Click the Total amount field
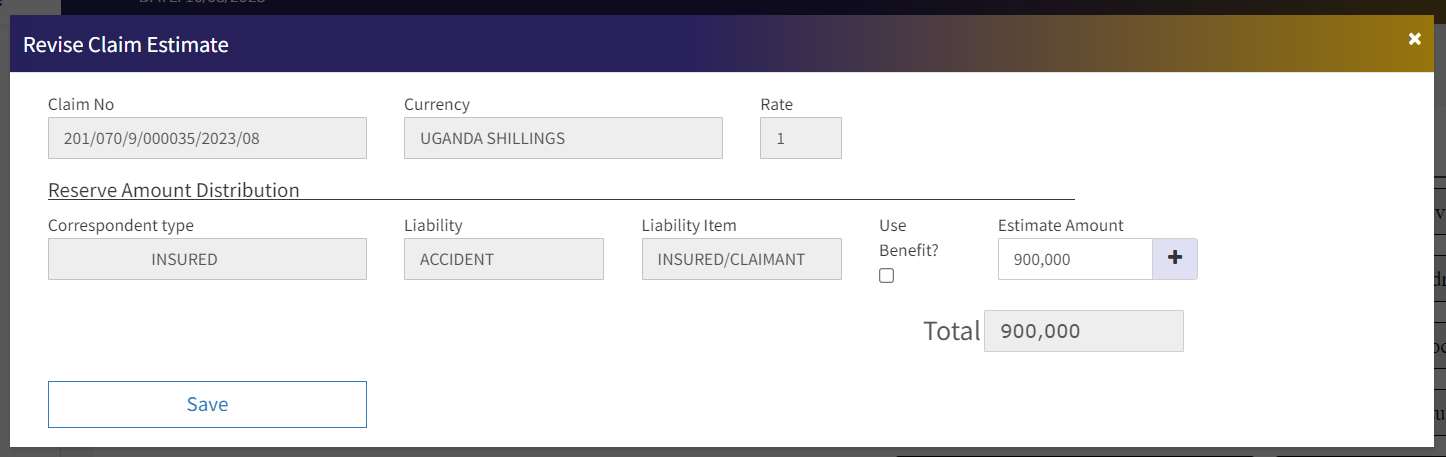This screenshot has height=457, width=1446. point(1083,331)
